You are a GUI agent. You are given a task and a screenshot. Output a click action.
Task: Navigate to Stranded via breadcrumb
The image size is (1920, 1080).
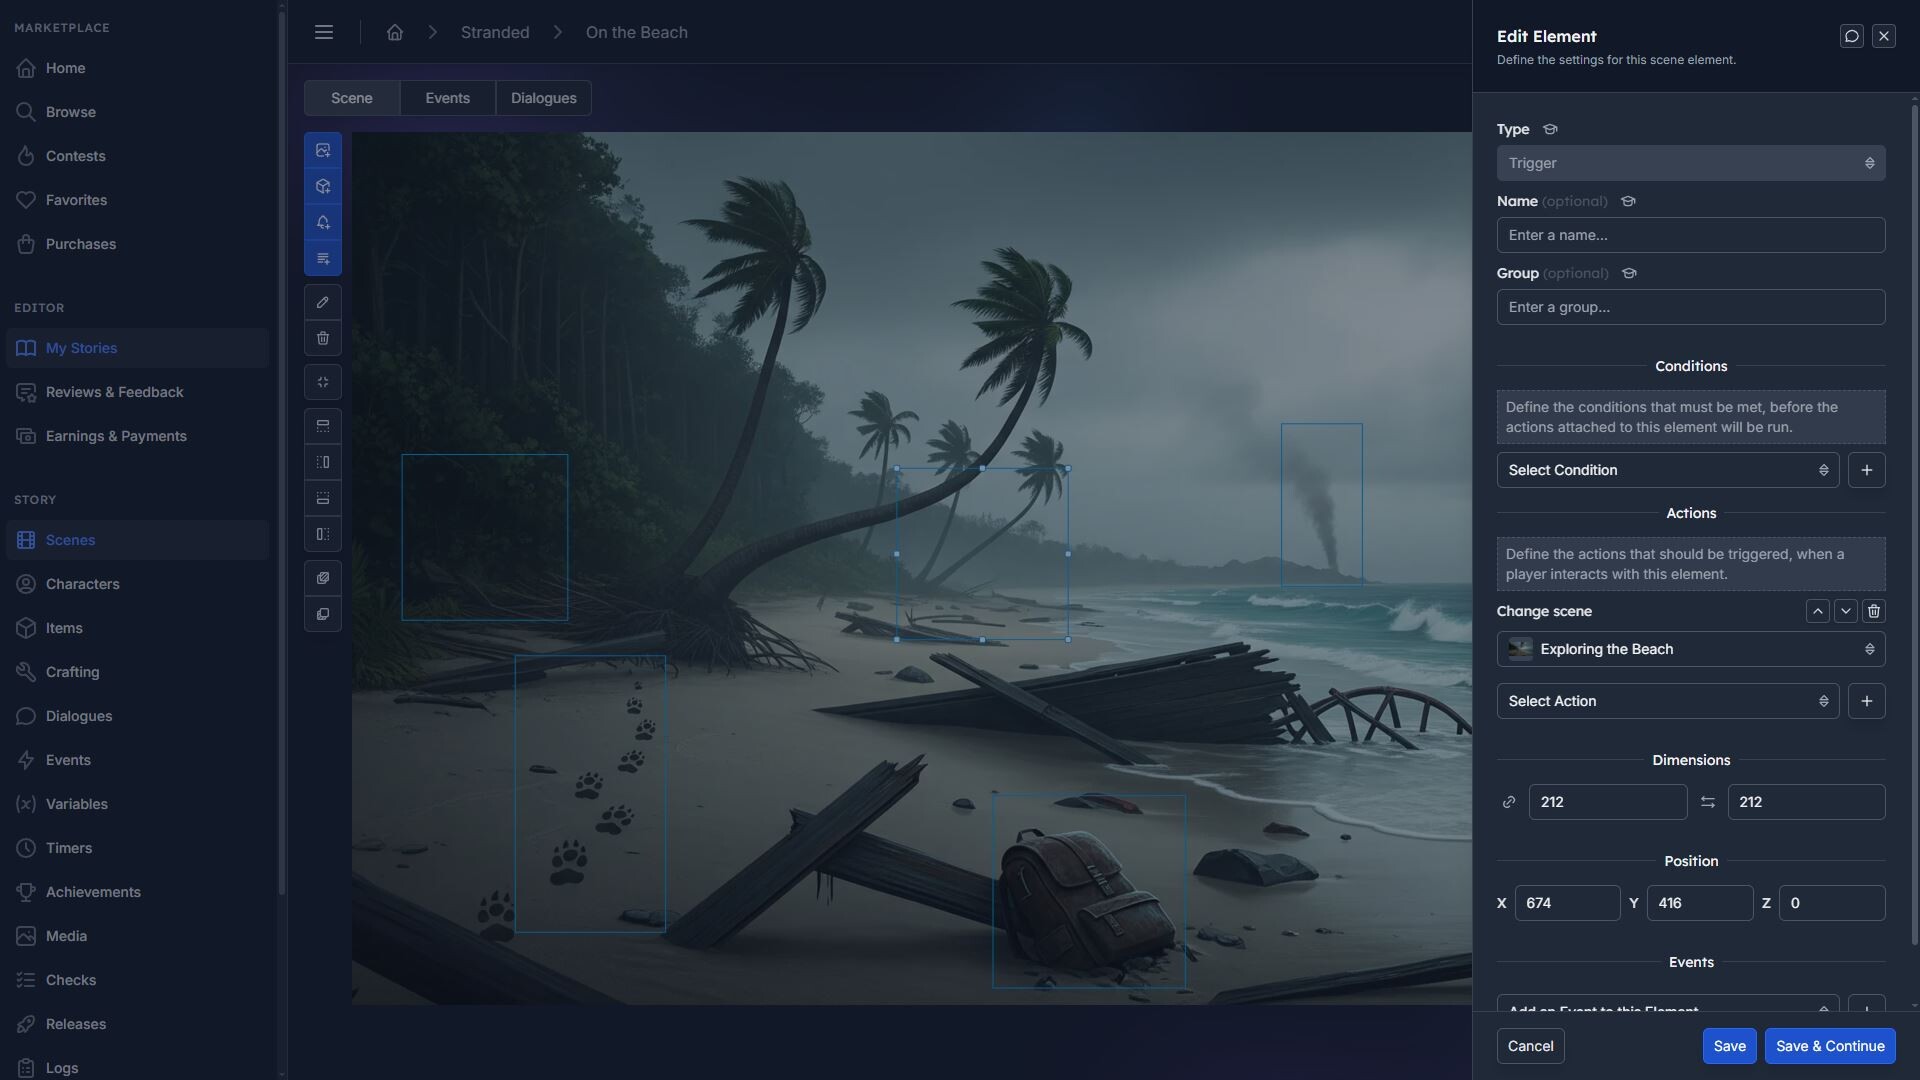coord(494,32)
